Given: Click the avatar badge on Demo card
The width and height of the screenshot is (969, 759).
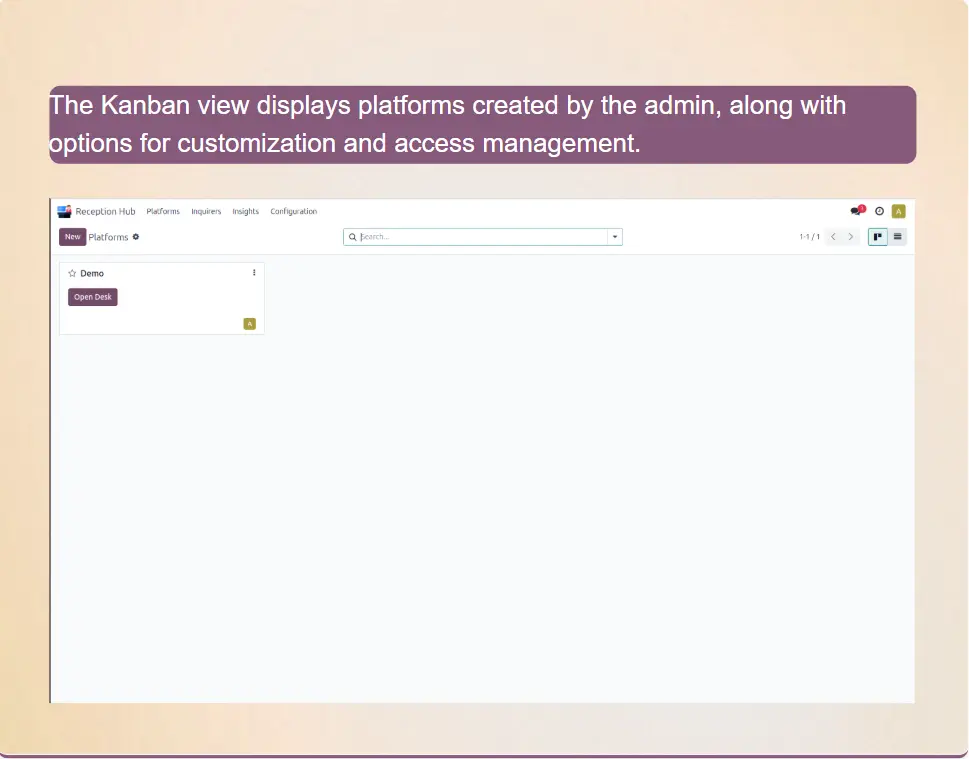Looking at the screenshot, I should click(x=249, y=323).
